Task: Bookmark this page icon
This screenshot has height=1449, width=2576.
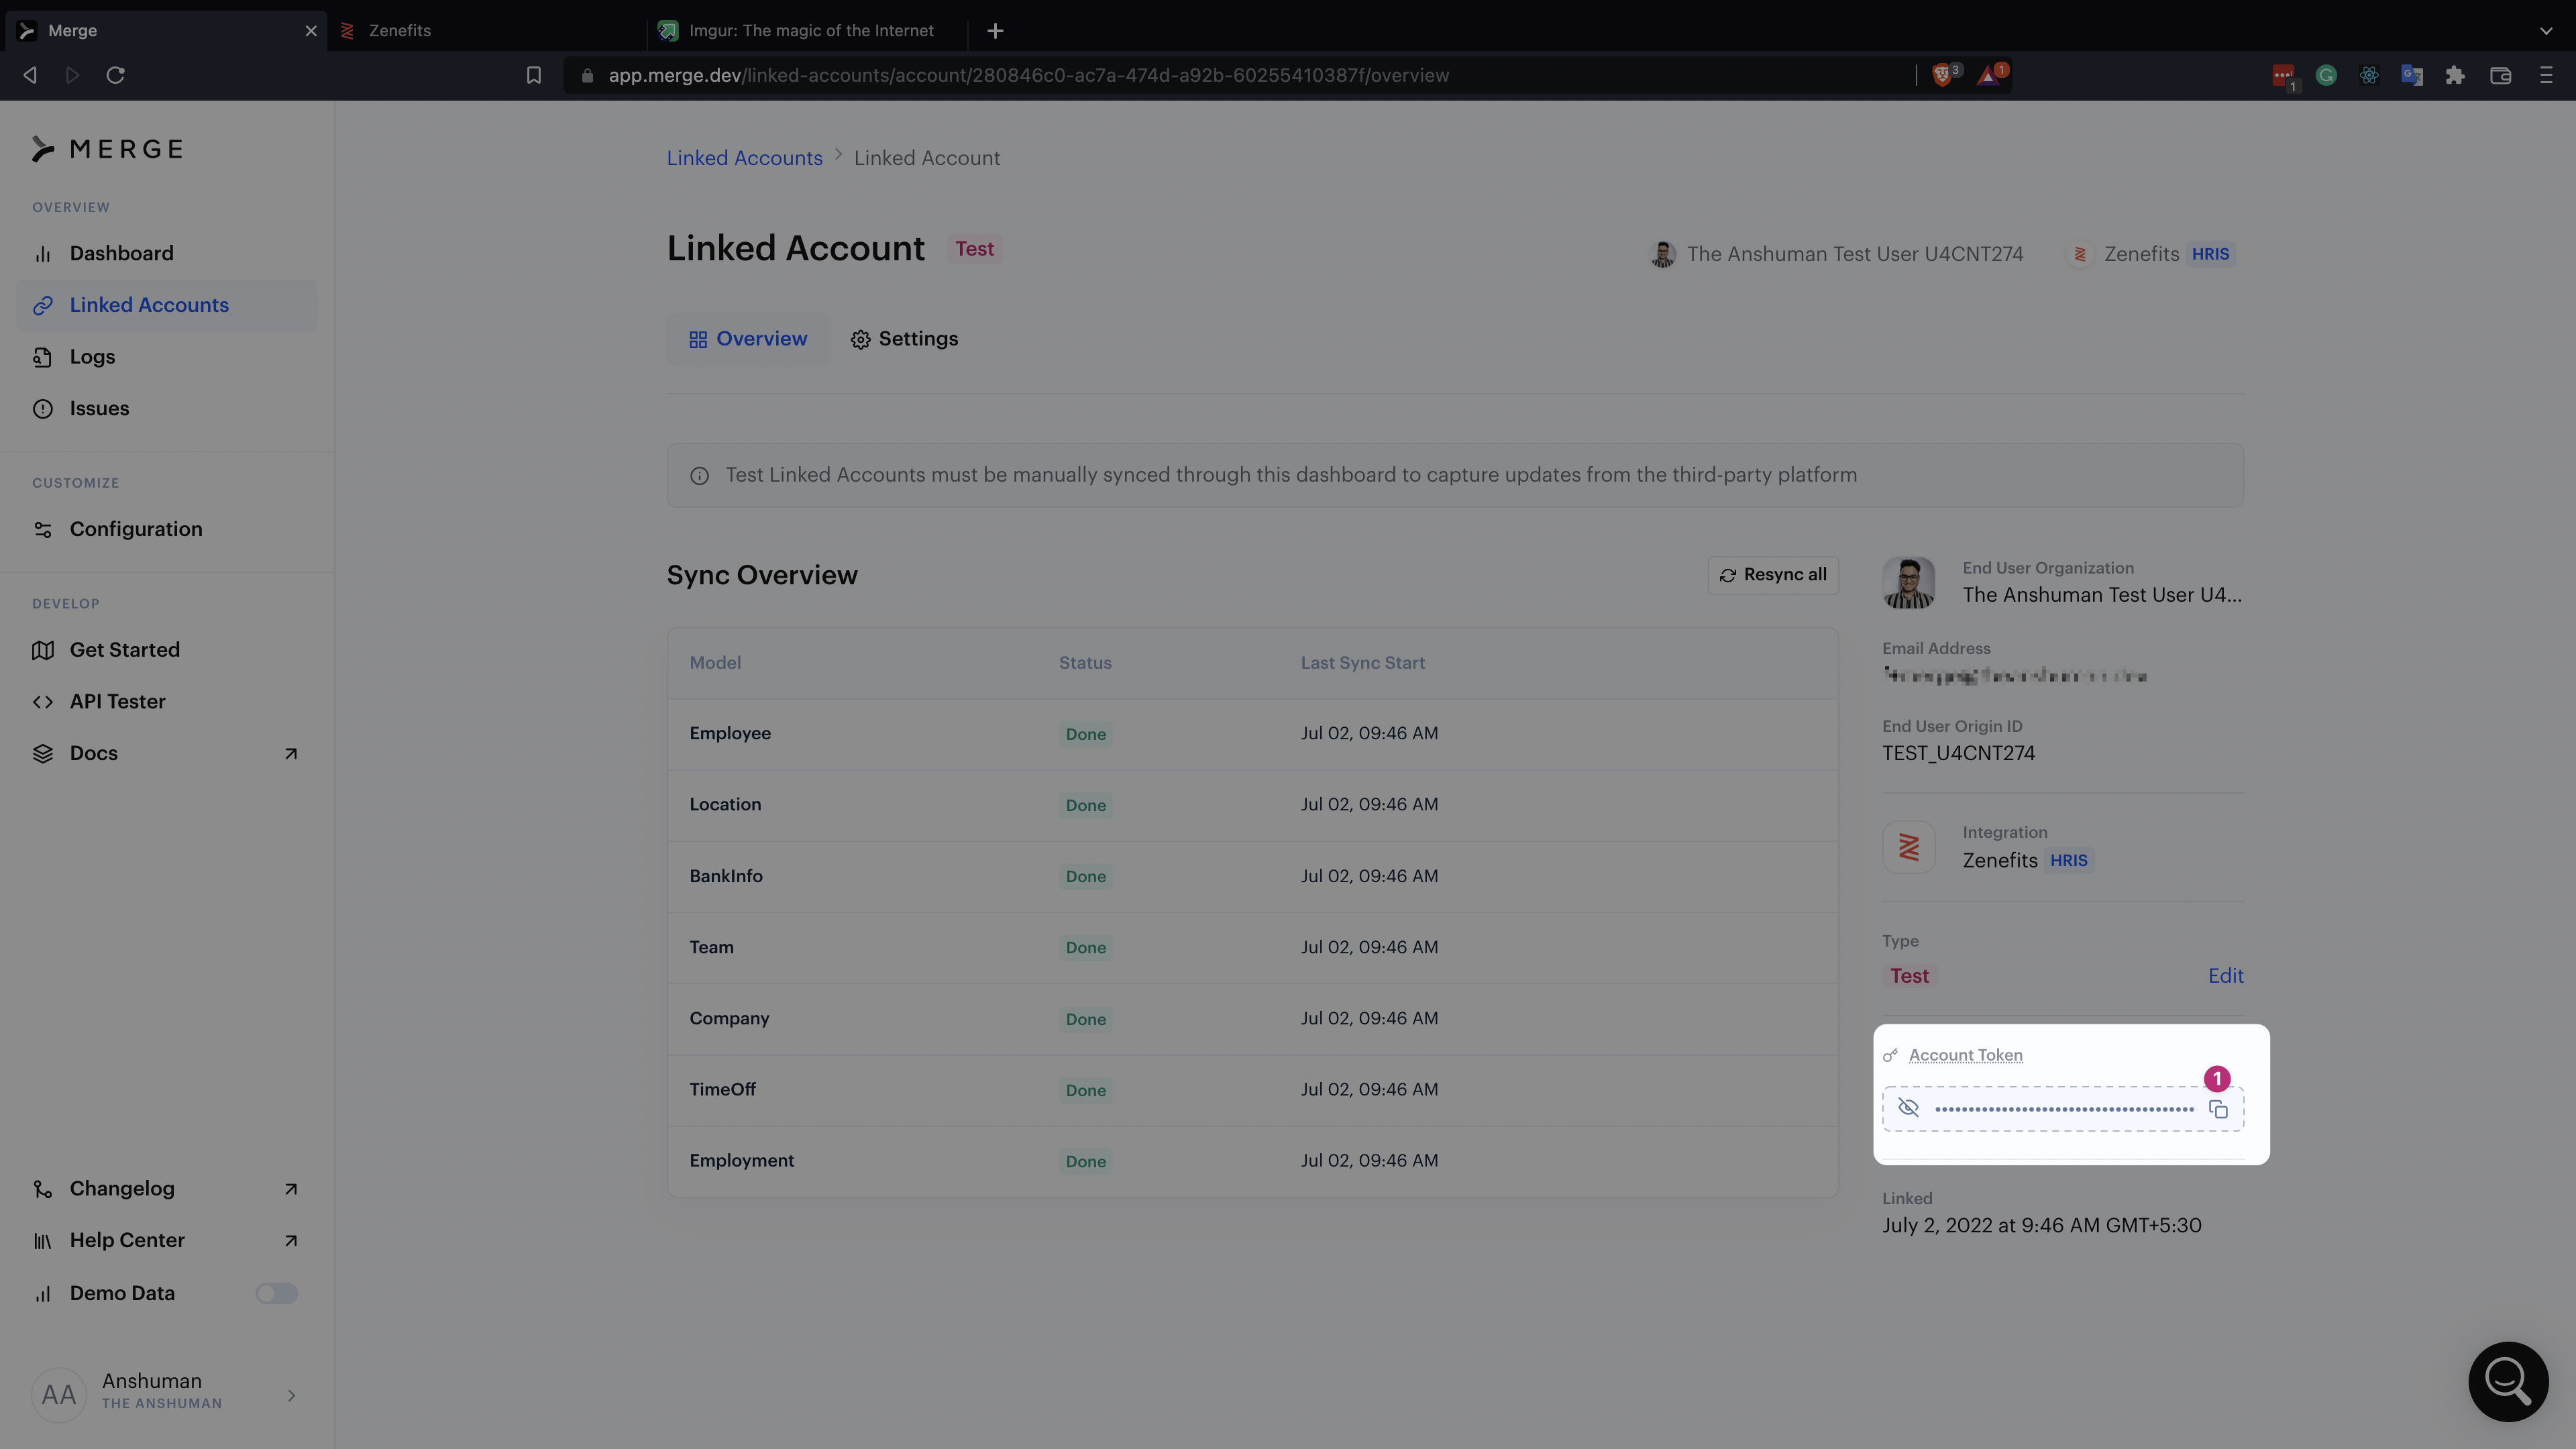Action: click(x=533, y=75)
